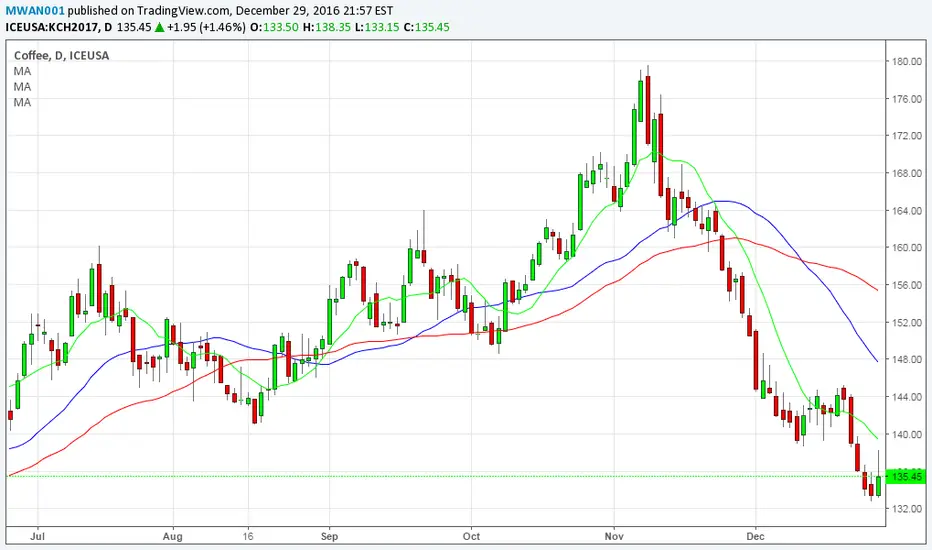Click the 172.00 price axis label
932x550 pixels.
(907, 136)
